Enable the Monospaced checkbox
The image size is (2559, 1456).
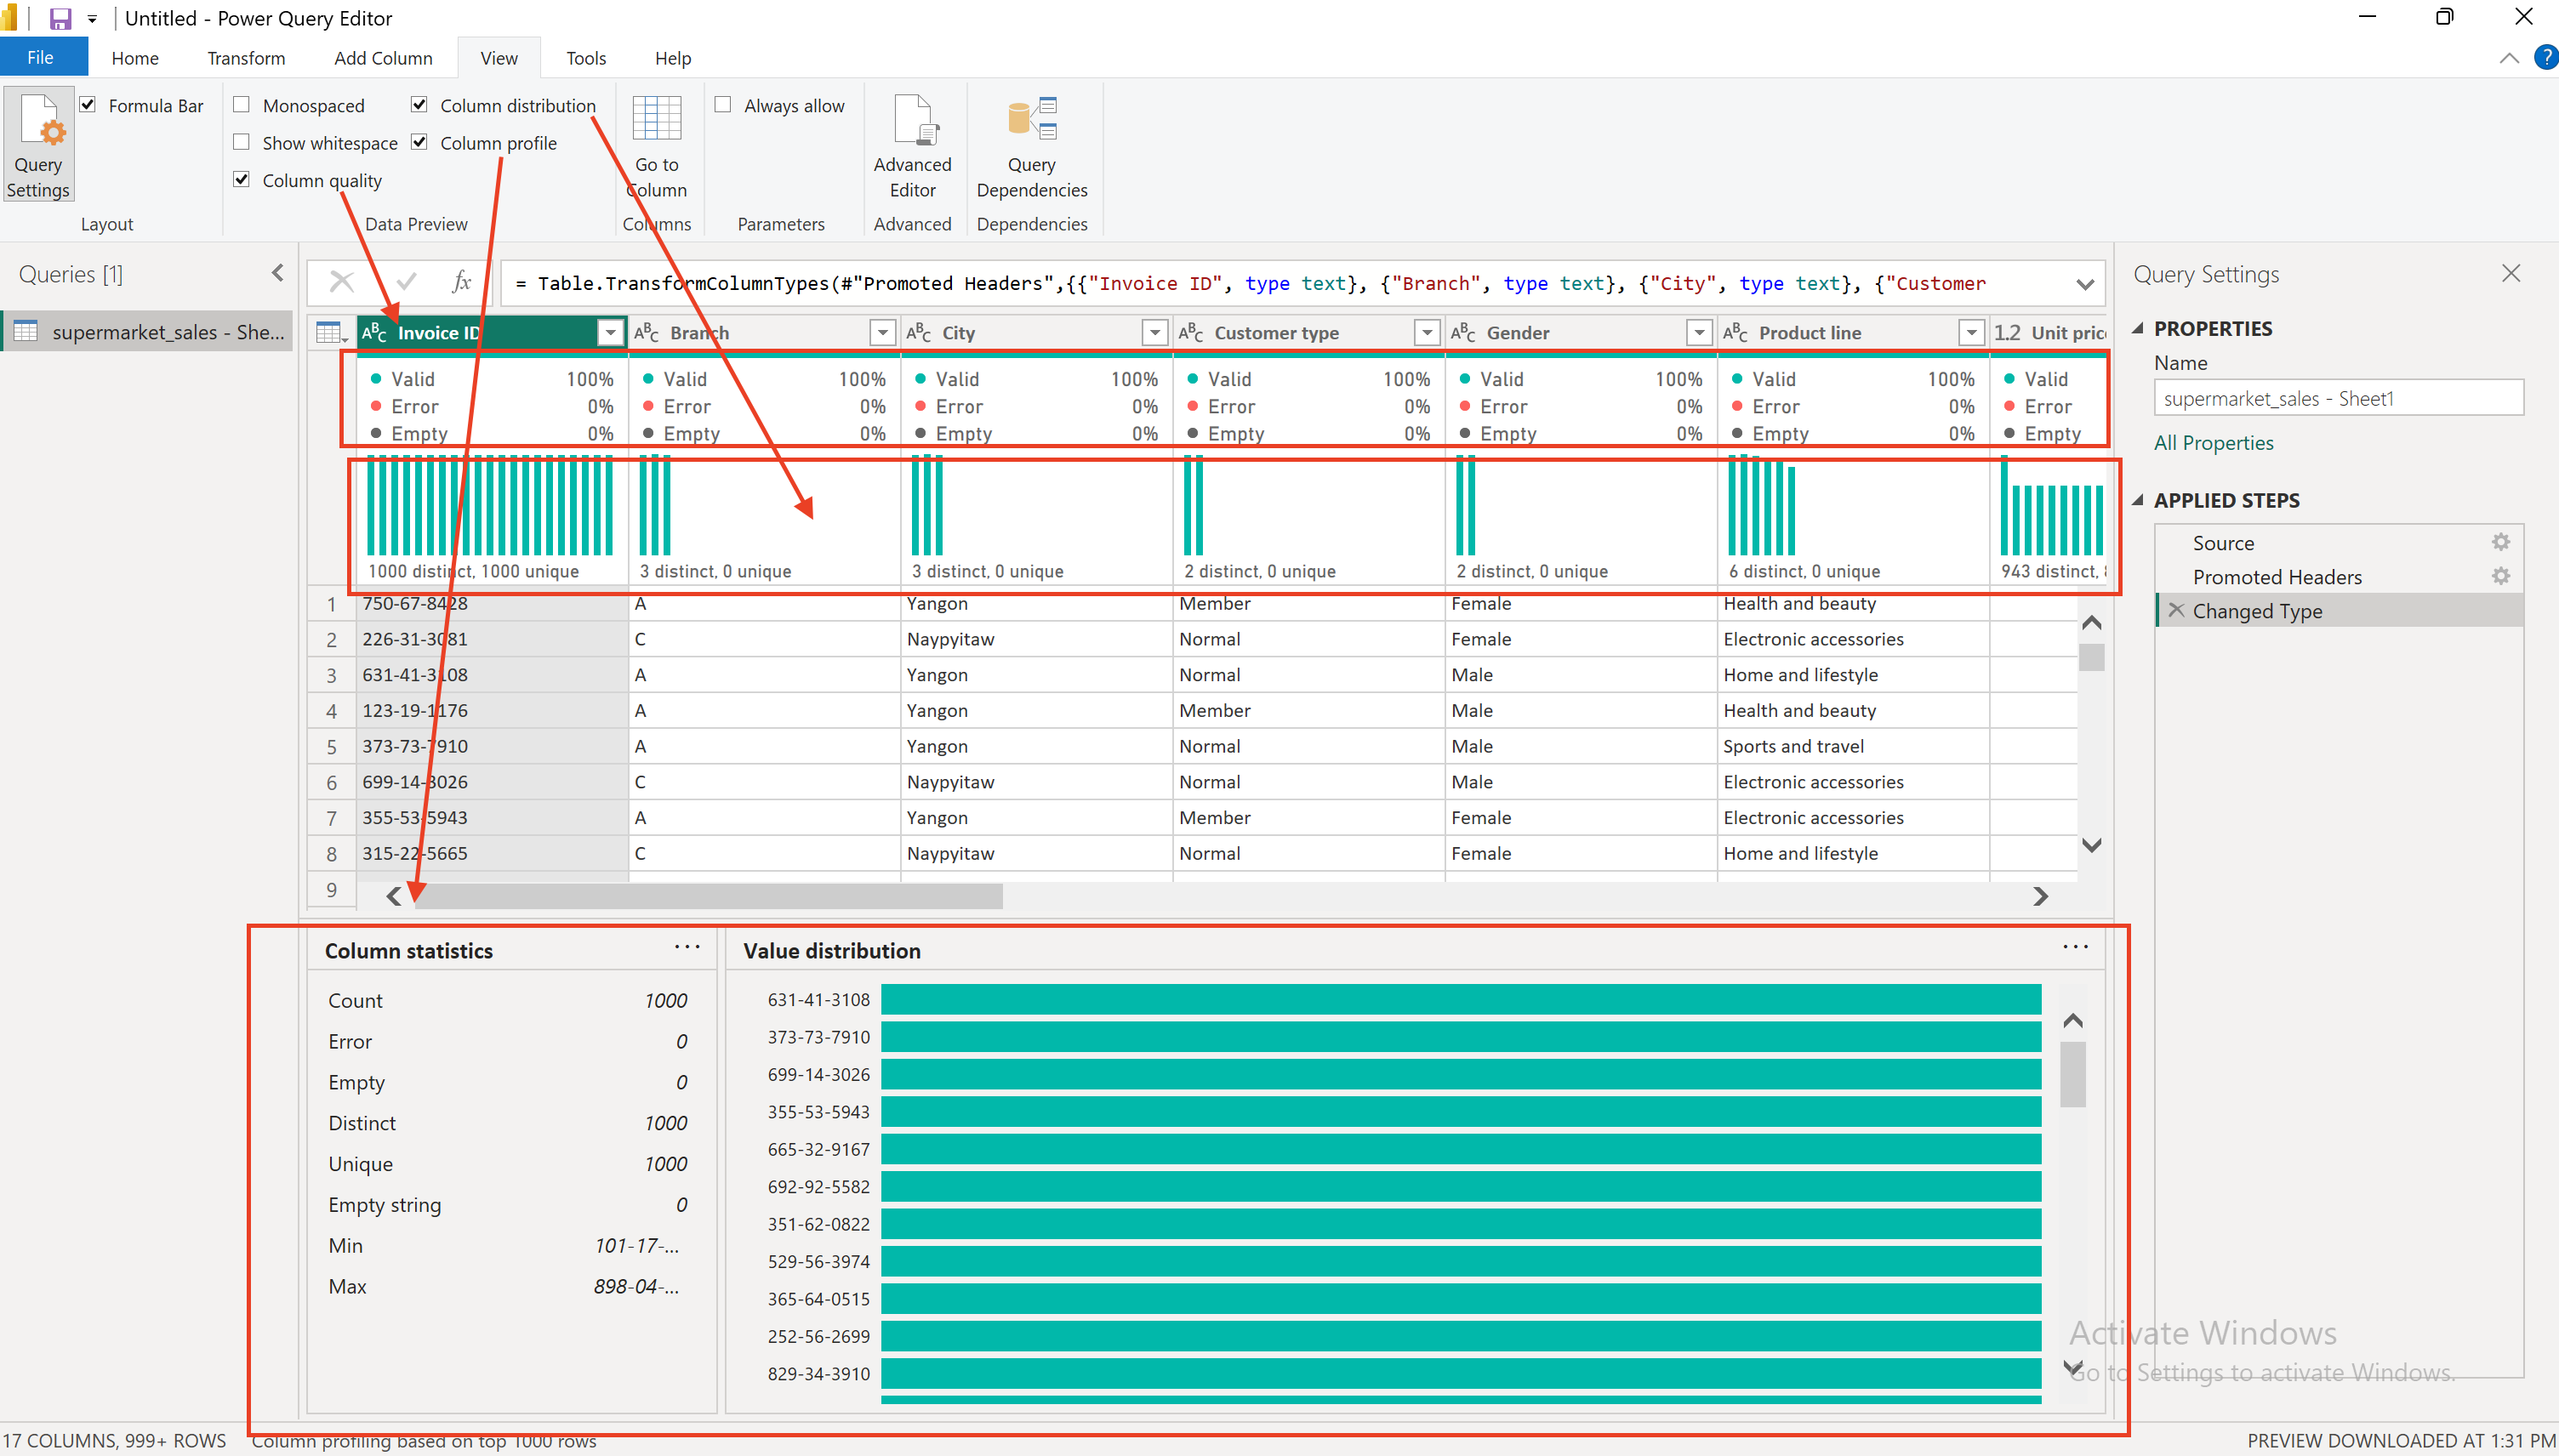(241, 105)
